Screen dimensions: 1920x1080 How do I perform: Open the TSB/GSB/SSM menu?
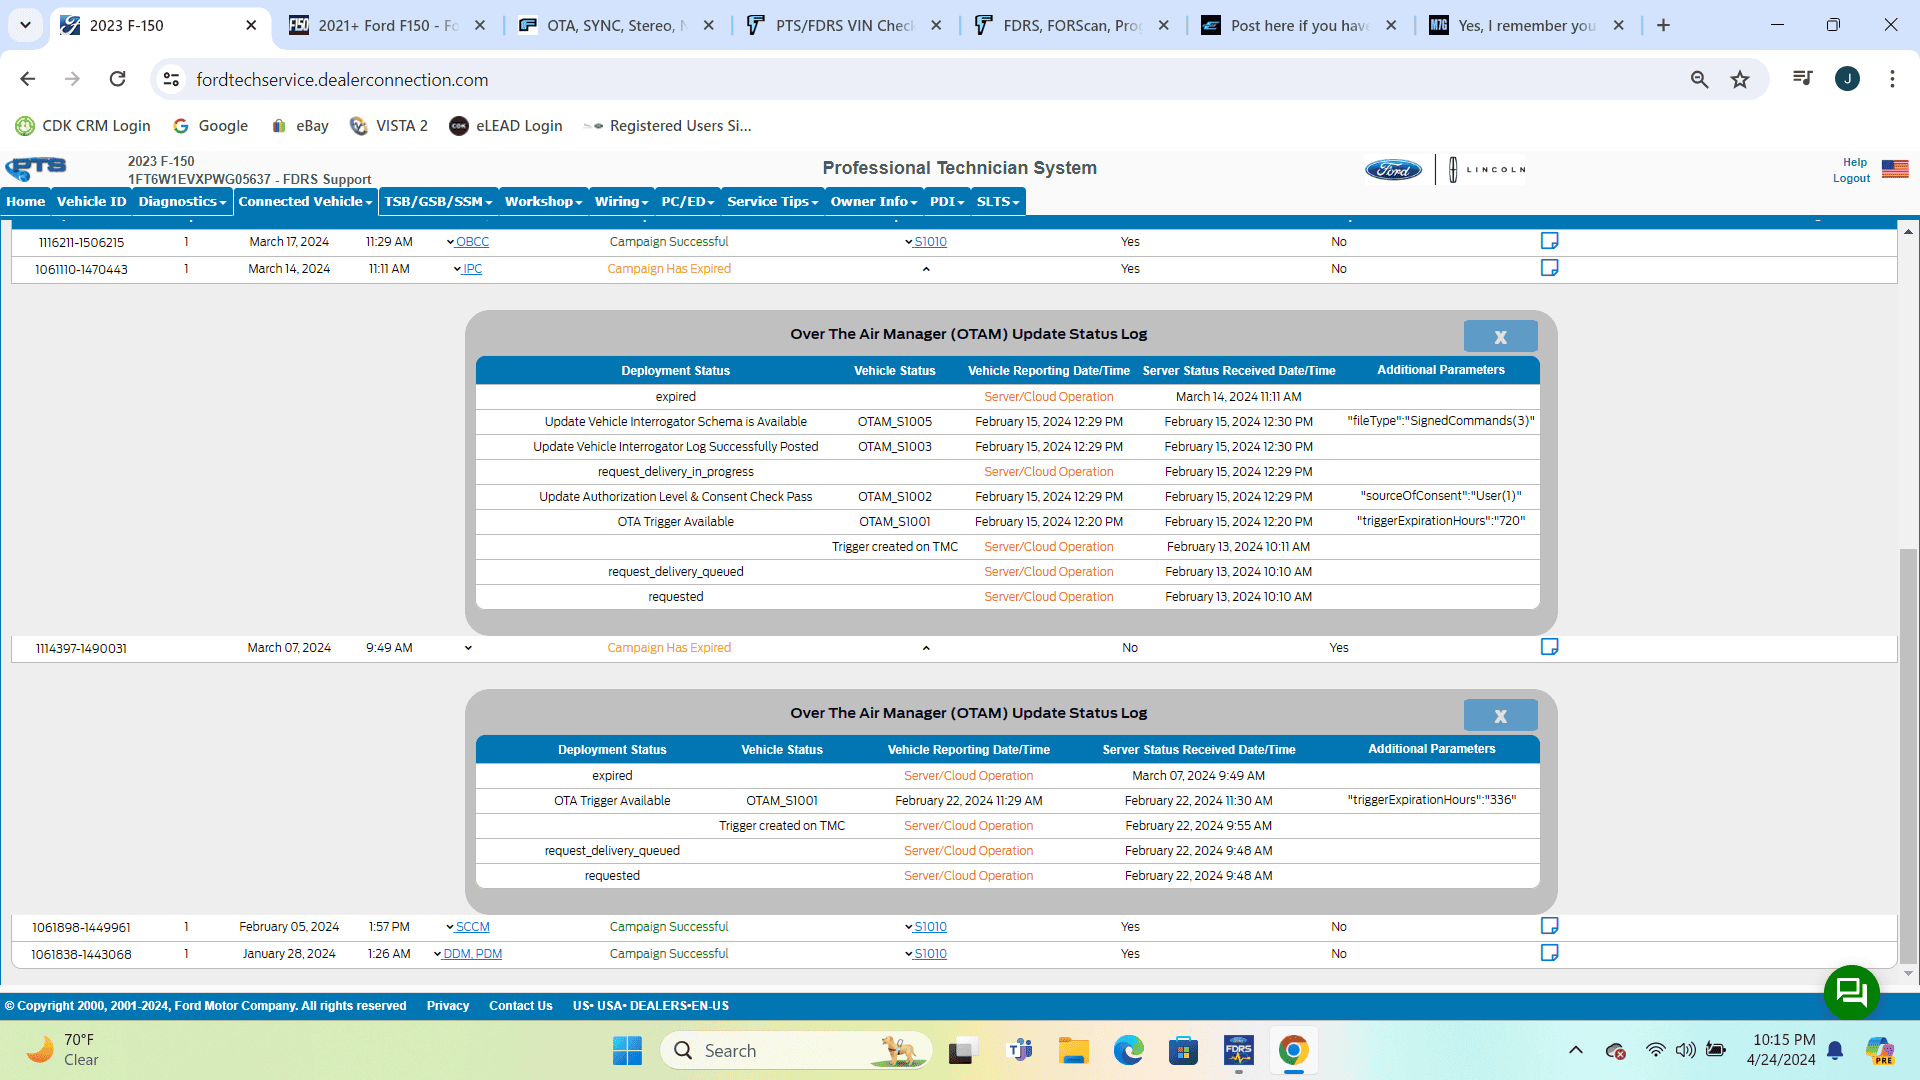pyautogui.click(x=438, y=202)
